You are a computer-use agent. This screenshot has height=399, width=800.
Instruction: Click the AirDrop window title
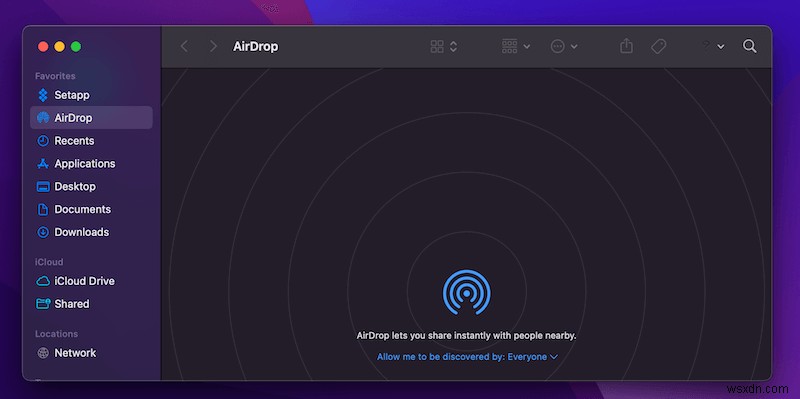pyautogui.click(x=256, y=46)
